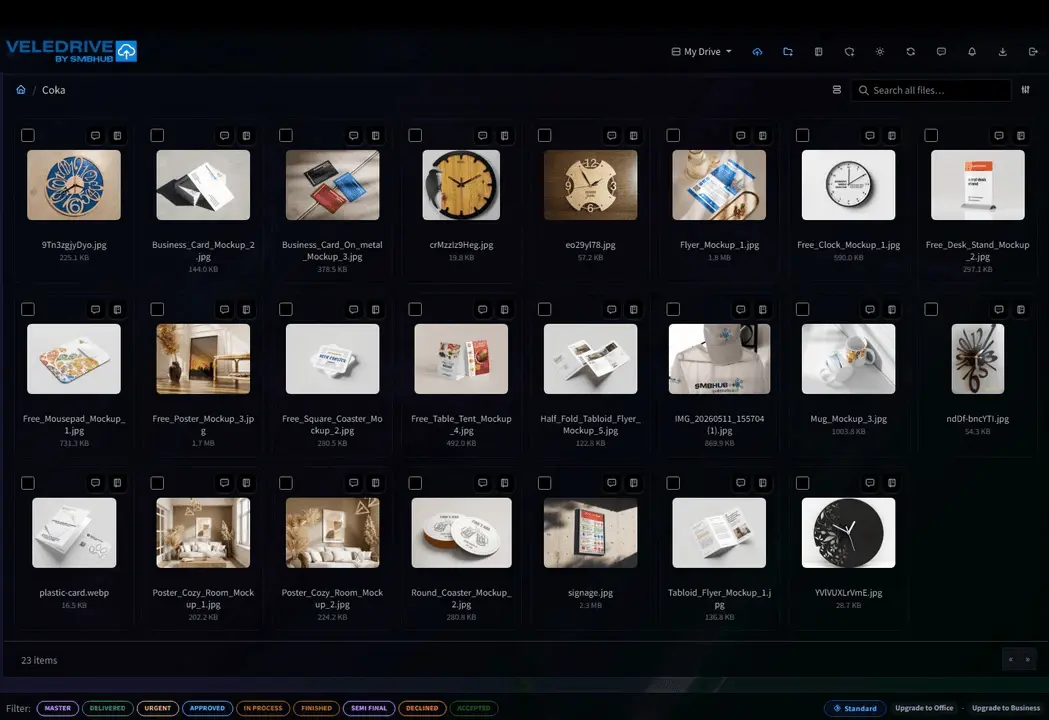Open the Free_Poster_Mockup_3.jpg thumbnail

tap(203, 359)
